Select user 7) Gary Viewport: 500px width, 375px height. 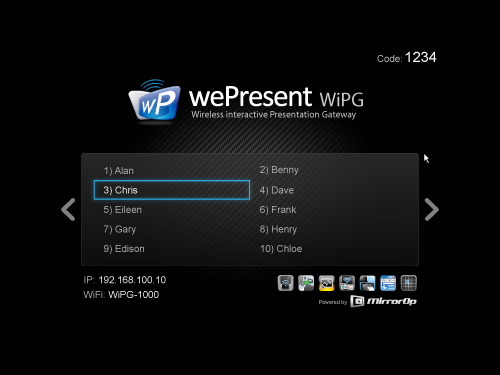point(120,229)
